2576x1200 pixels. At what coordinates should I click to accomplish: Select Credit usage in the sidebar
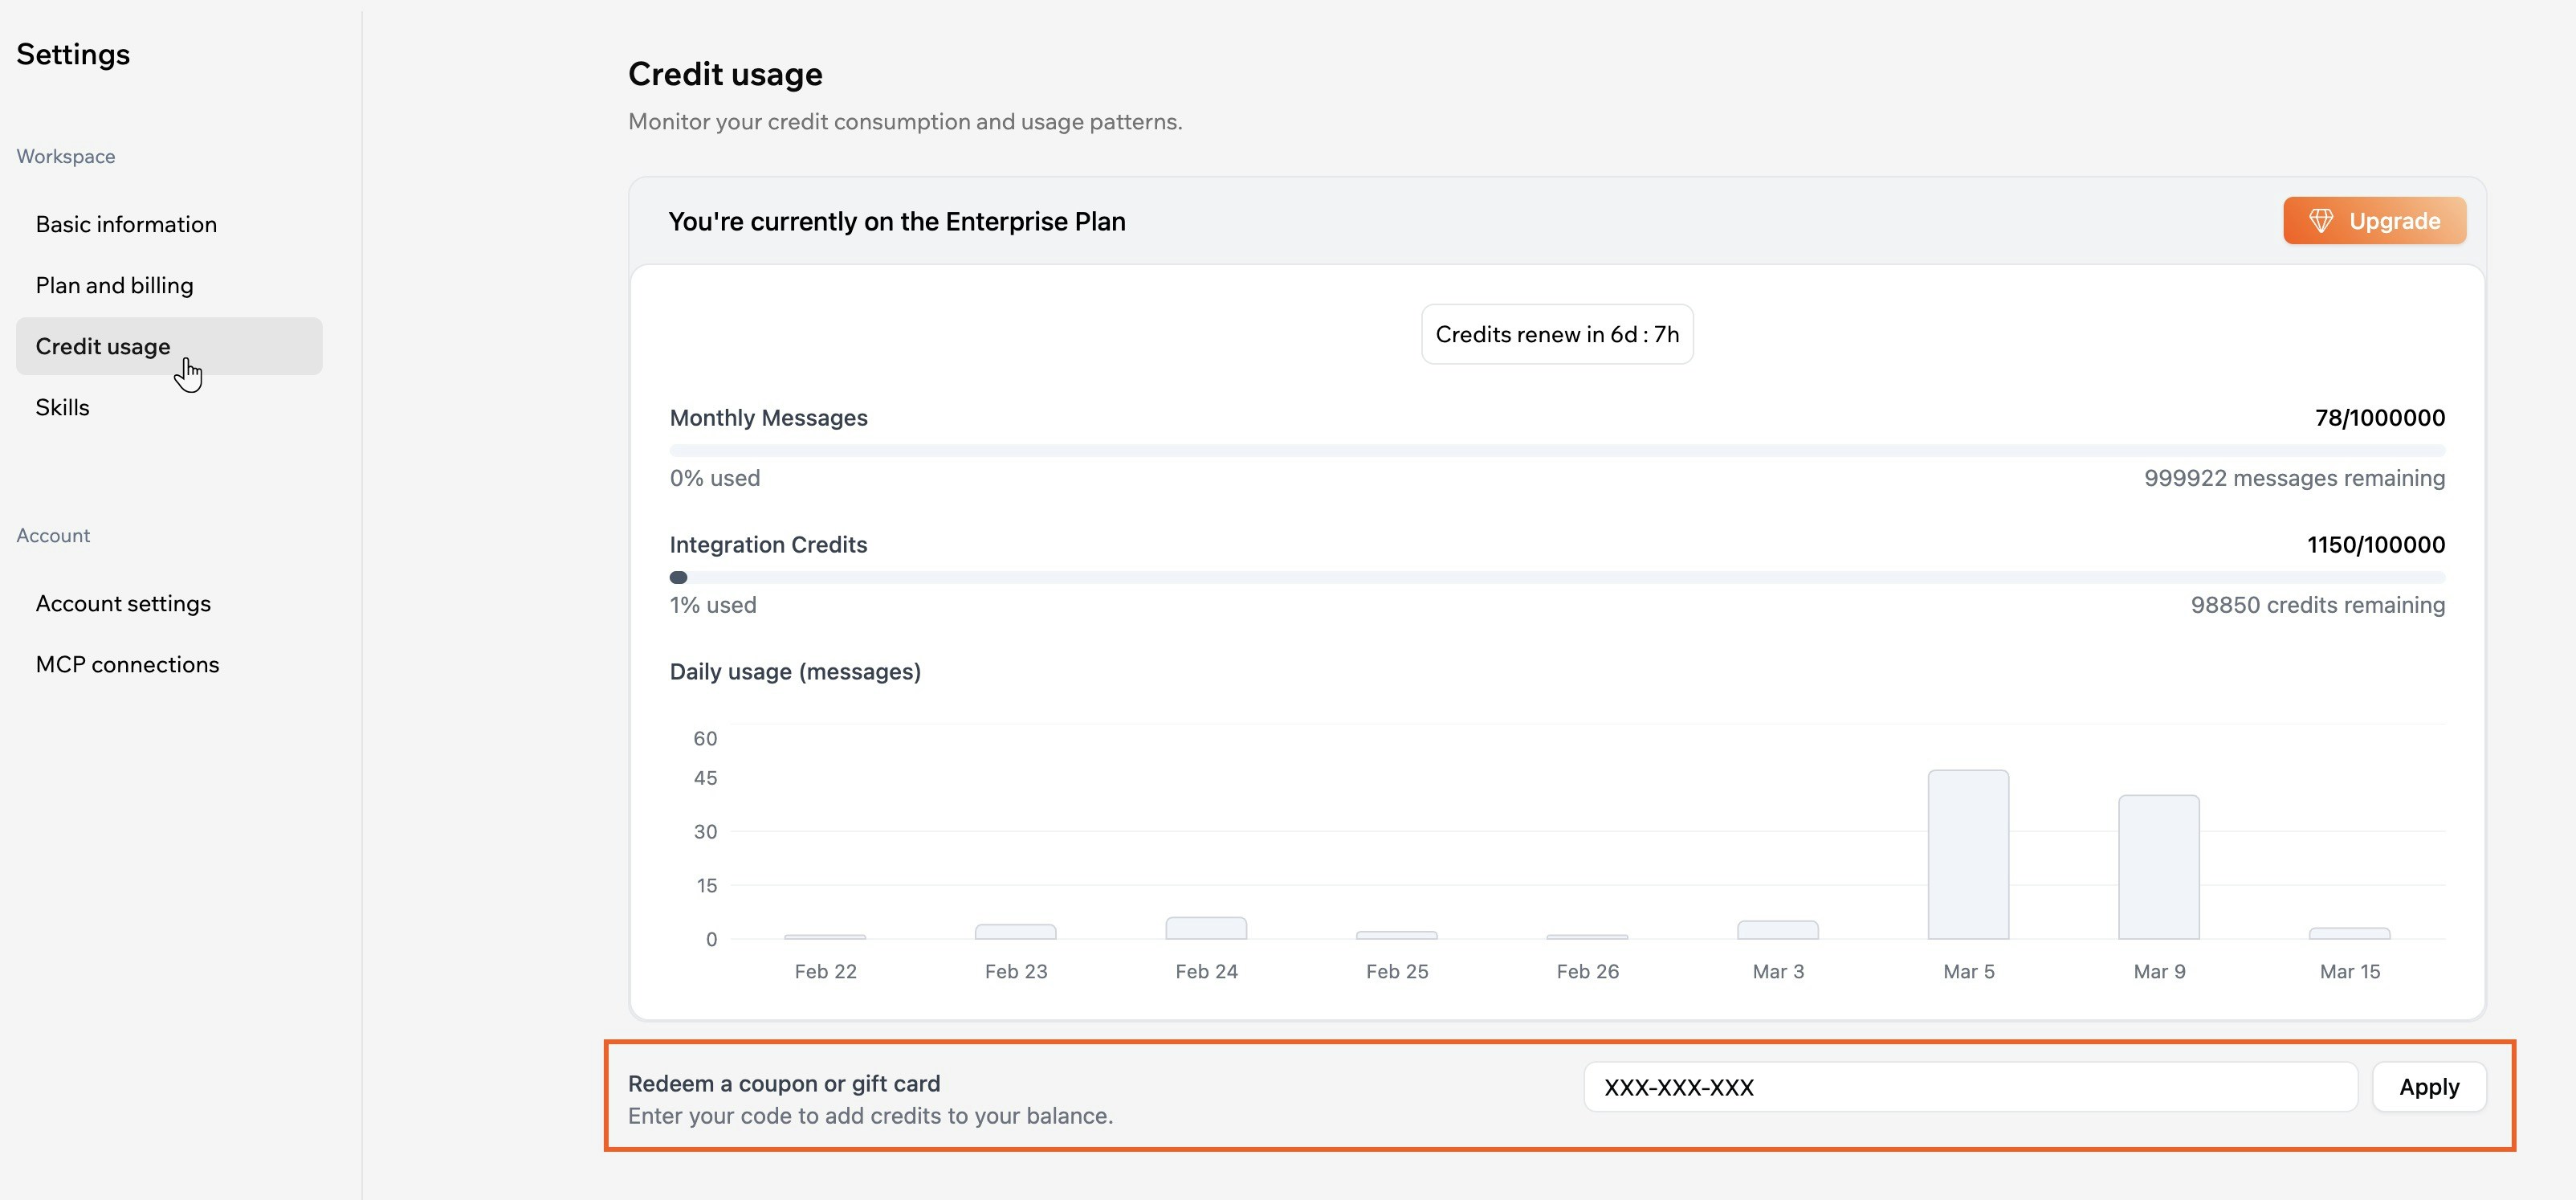[103, 346]
